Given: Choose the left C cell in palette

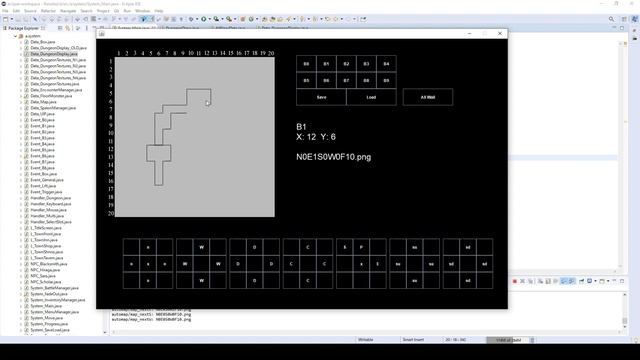Looking at the screenshot, I should coord(291,264).
